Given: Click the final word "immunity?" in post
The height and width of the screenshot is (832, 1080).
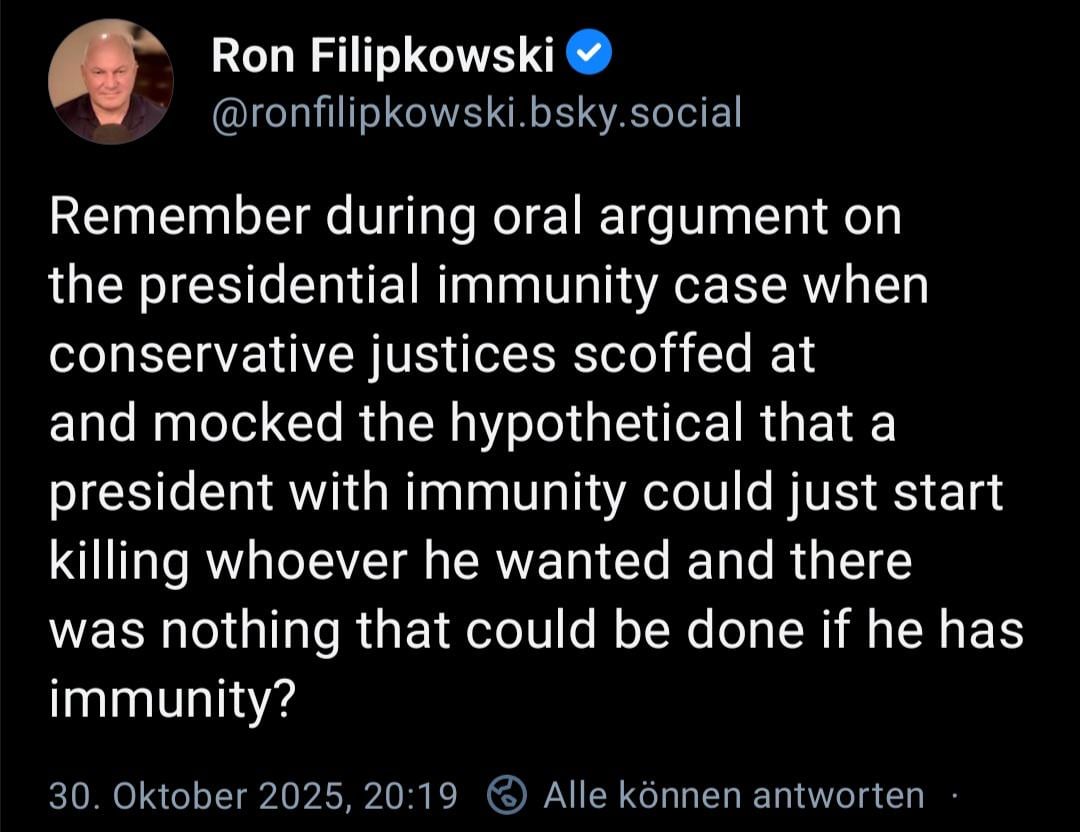Looking at the screenshot, I should click(x=170, y=699).
